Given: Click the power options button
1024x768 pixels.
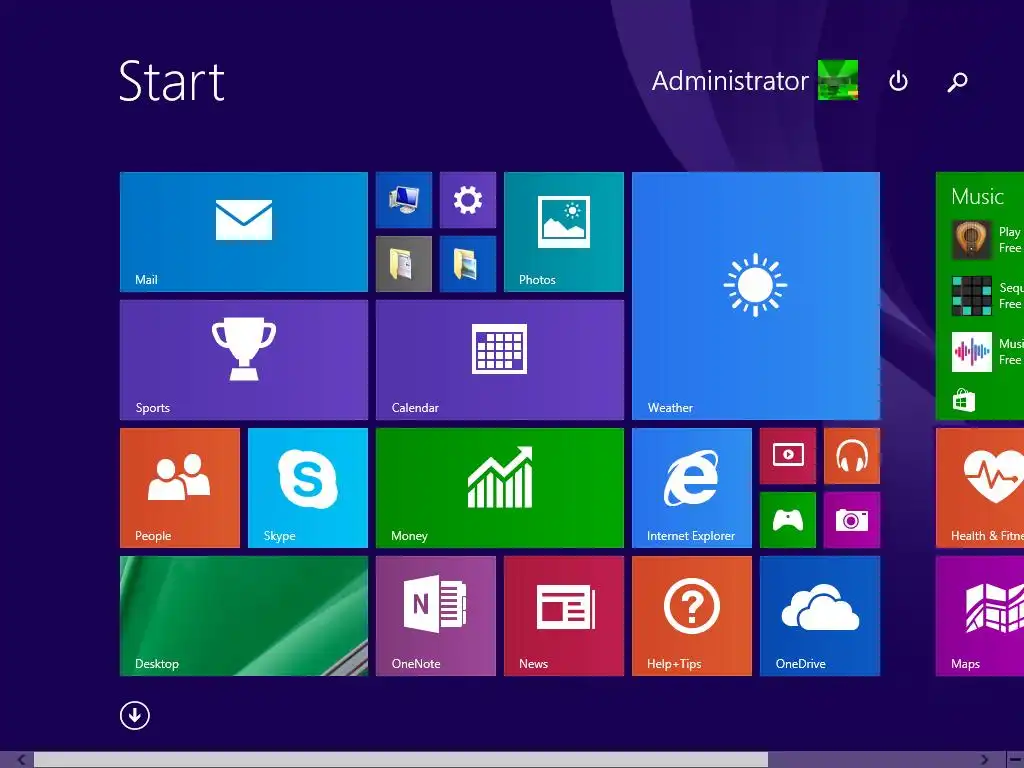Looking at the screenshot, I should point(899,81).
